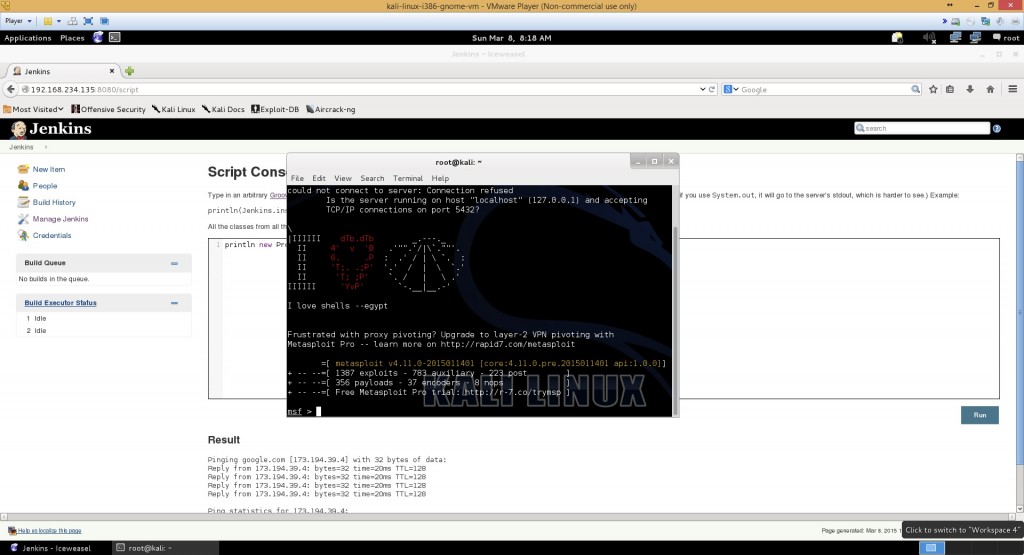Open the People page in Jenkins

coord(44,186)
